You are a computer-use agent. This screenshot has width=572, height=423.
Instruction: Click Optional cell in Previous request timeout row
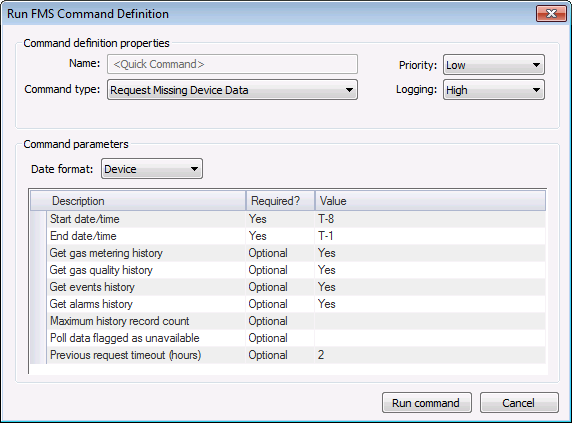click(x=280, y=355)
